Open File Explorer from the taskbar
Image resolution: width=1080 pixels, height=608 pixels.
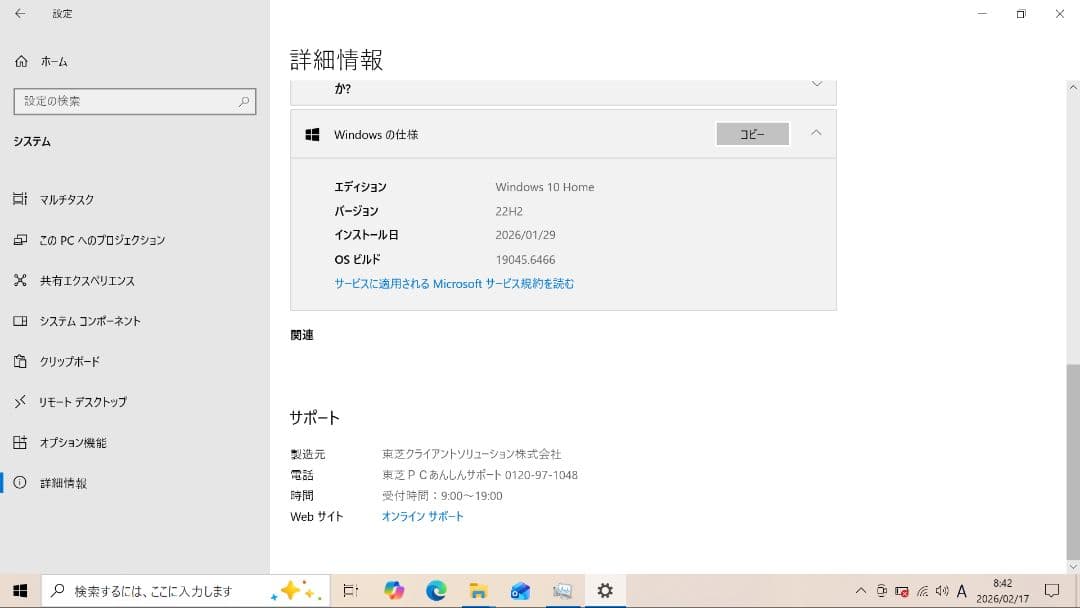tap(478, 591)
